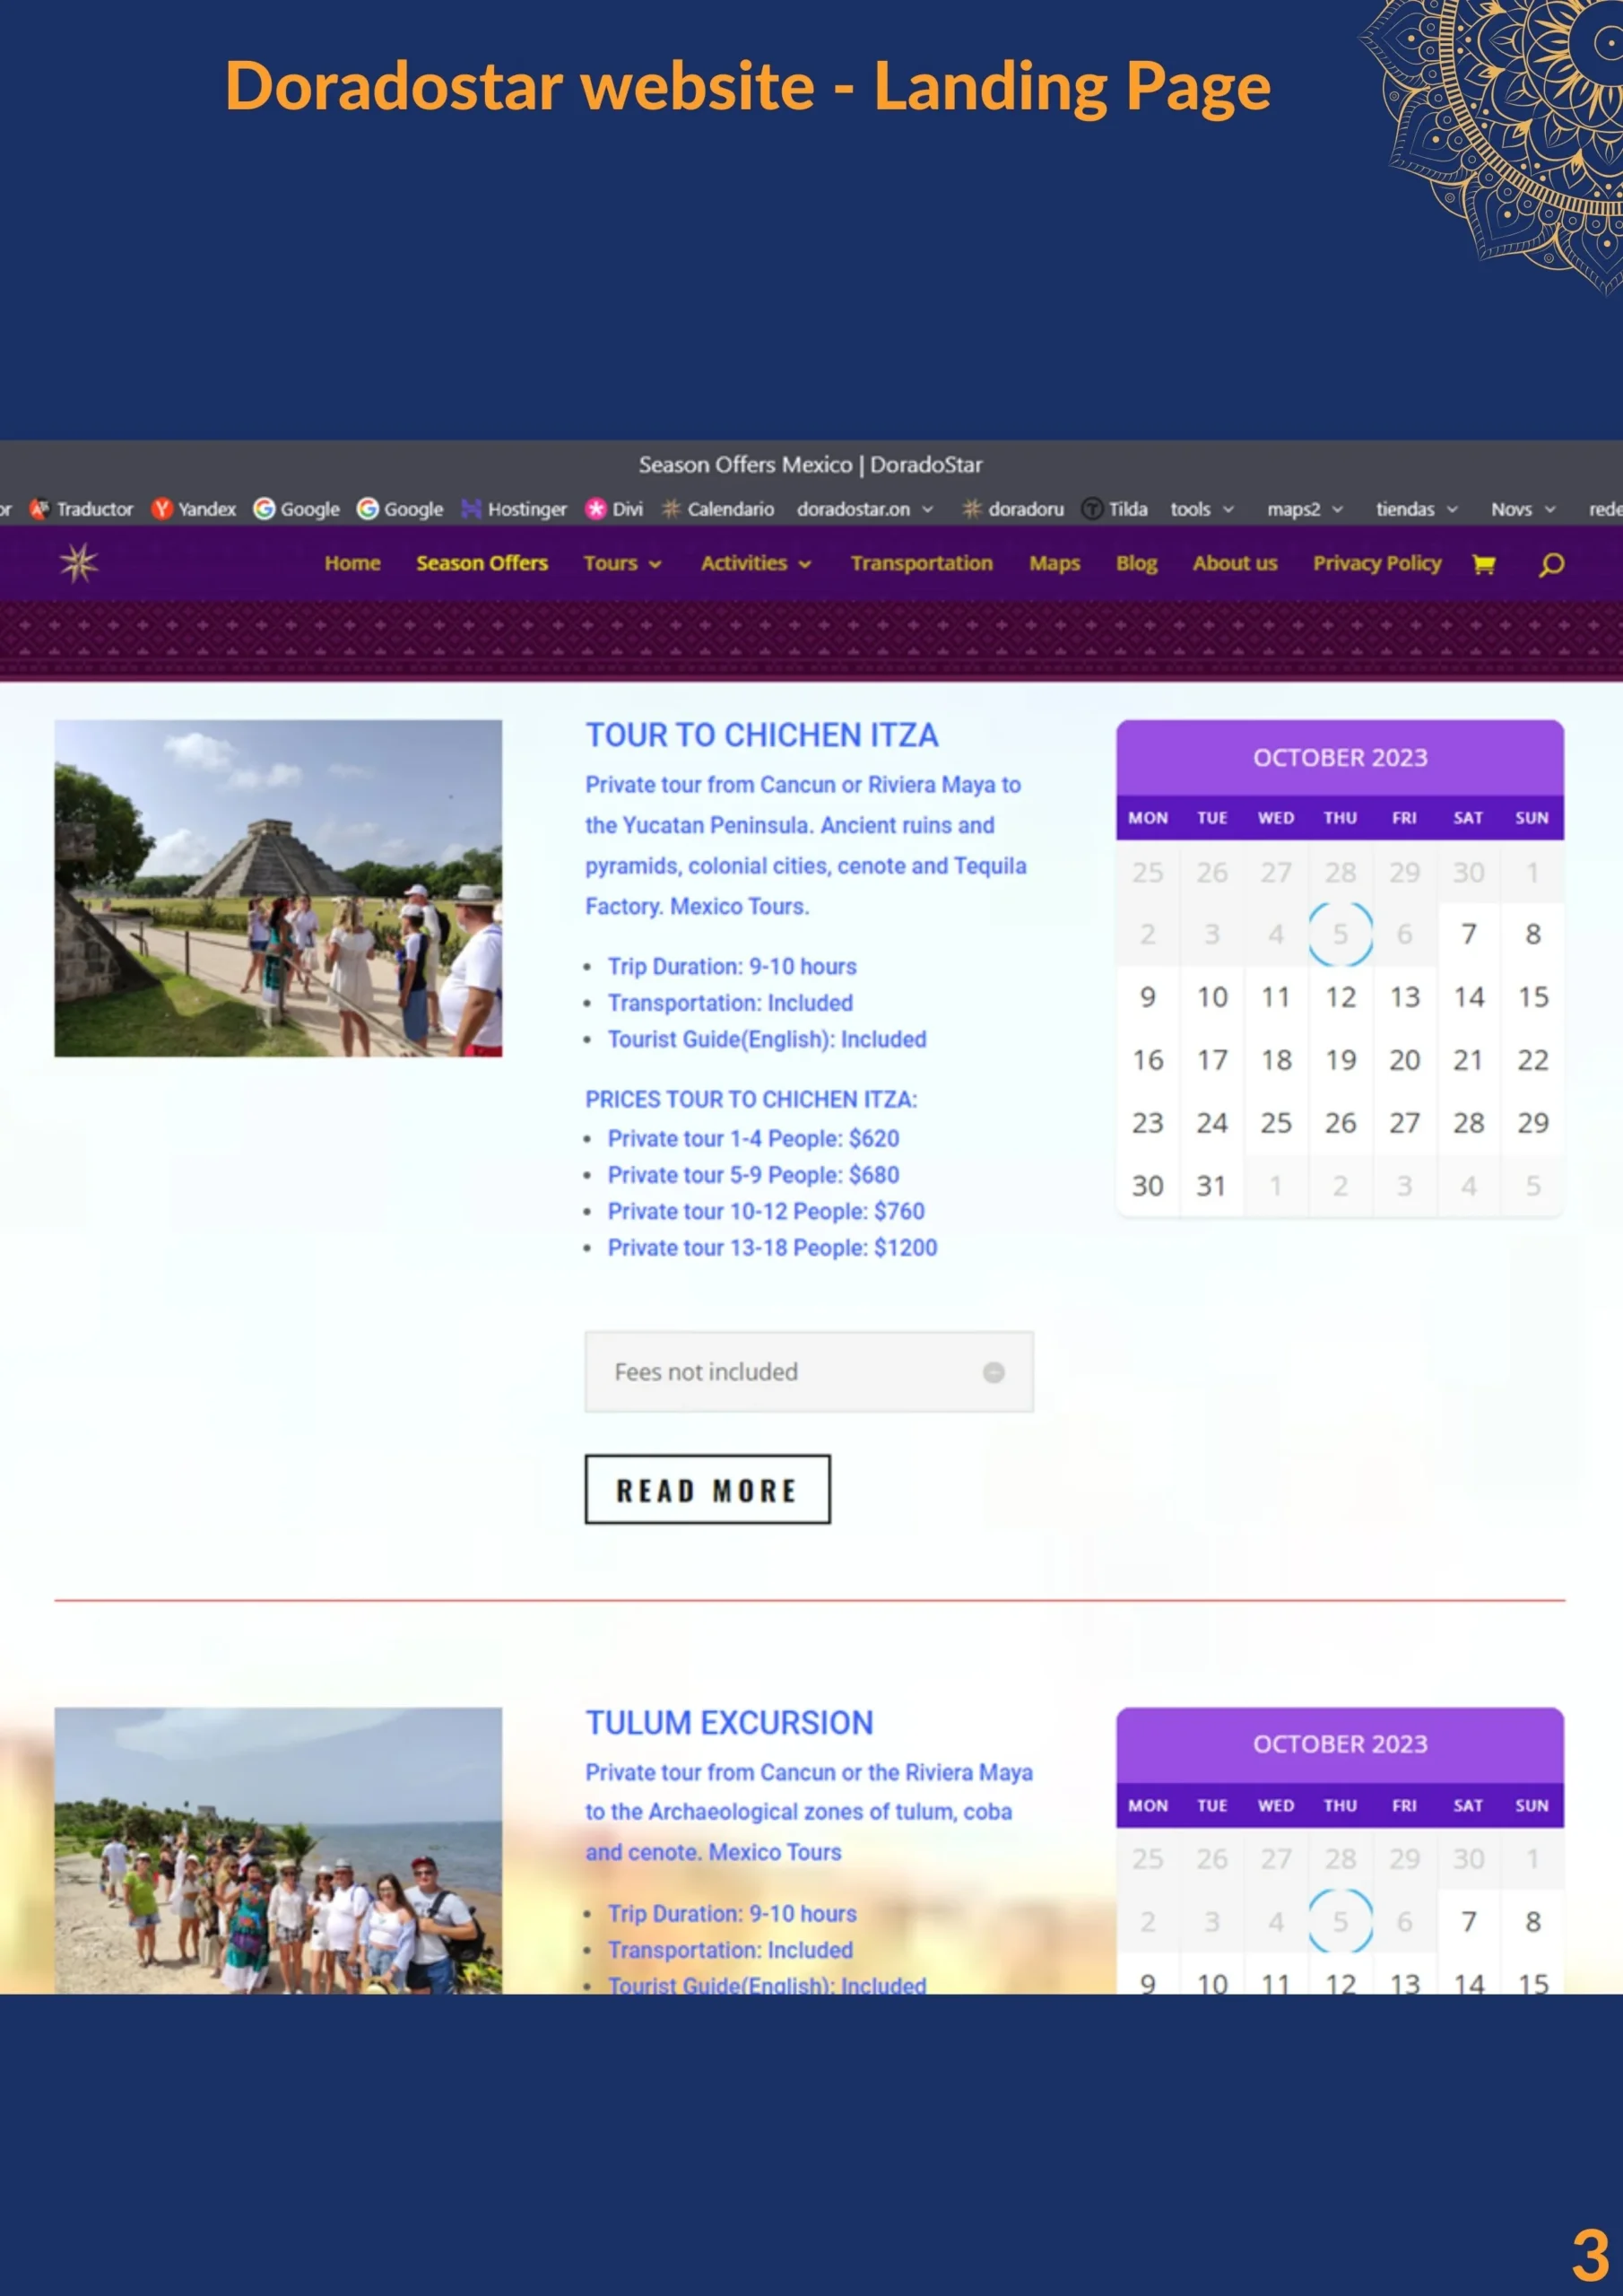
Task: Click the READ MORE button
Action: tap(707, 1489)
